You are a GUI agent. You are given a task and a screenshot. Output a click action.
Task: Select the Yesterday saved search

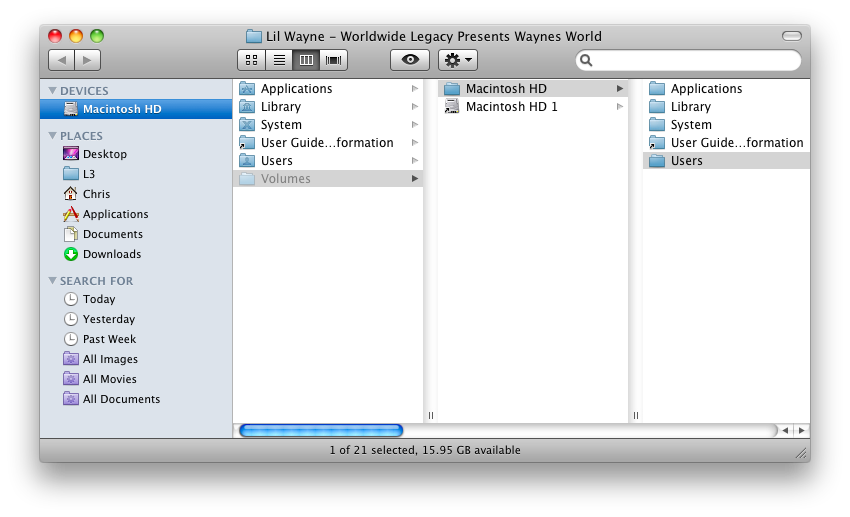pyautogui.click(x=136, y=319)
